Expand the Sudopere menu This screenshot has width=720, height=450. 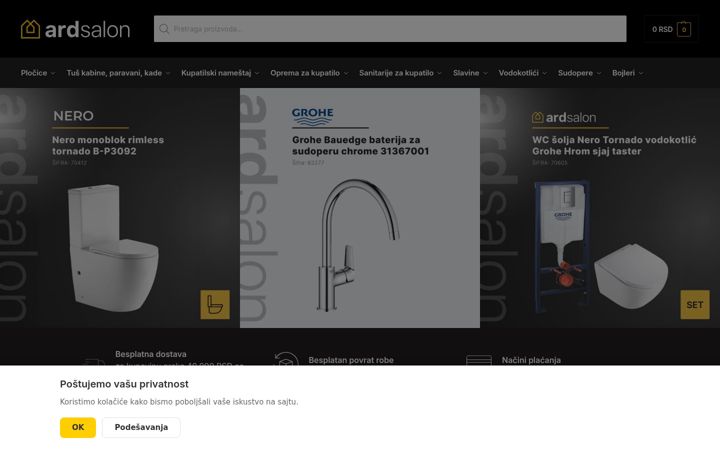(x=579, y=73)
